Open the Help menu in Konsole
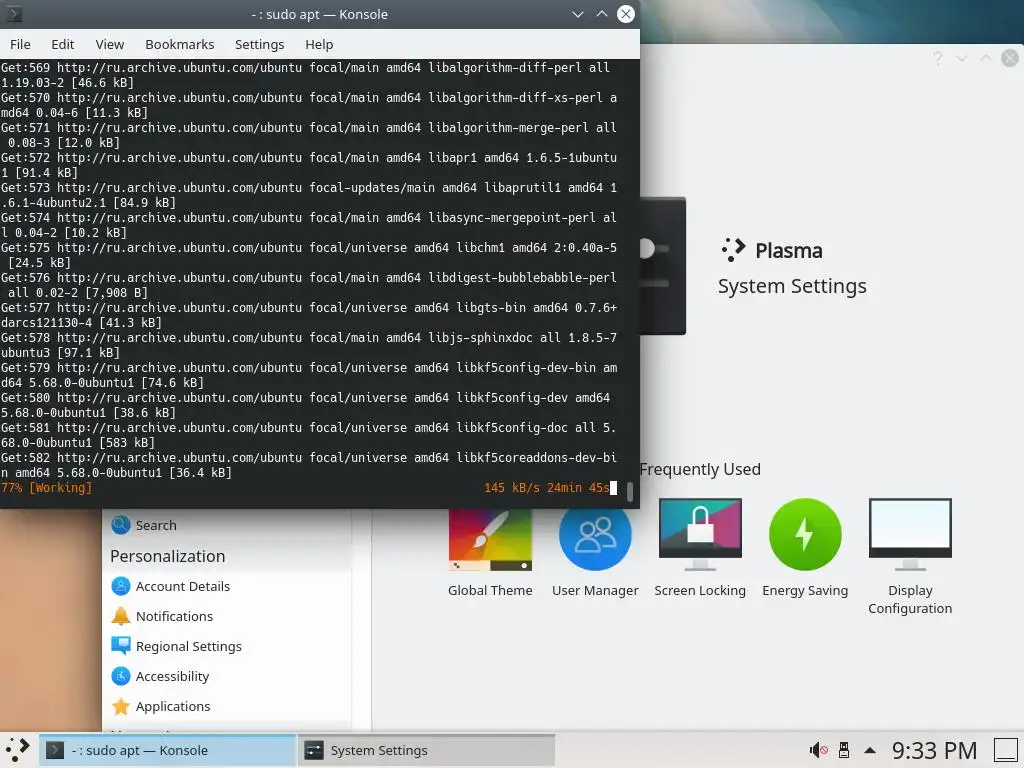1024x768 pixels. coord(319,44)
